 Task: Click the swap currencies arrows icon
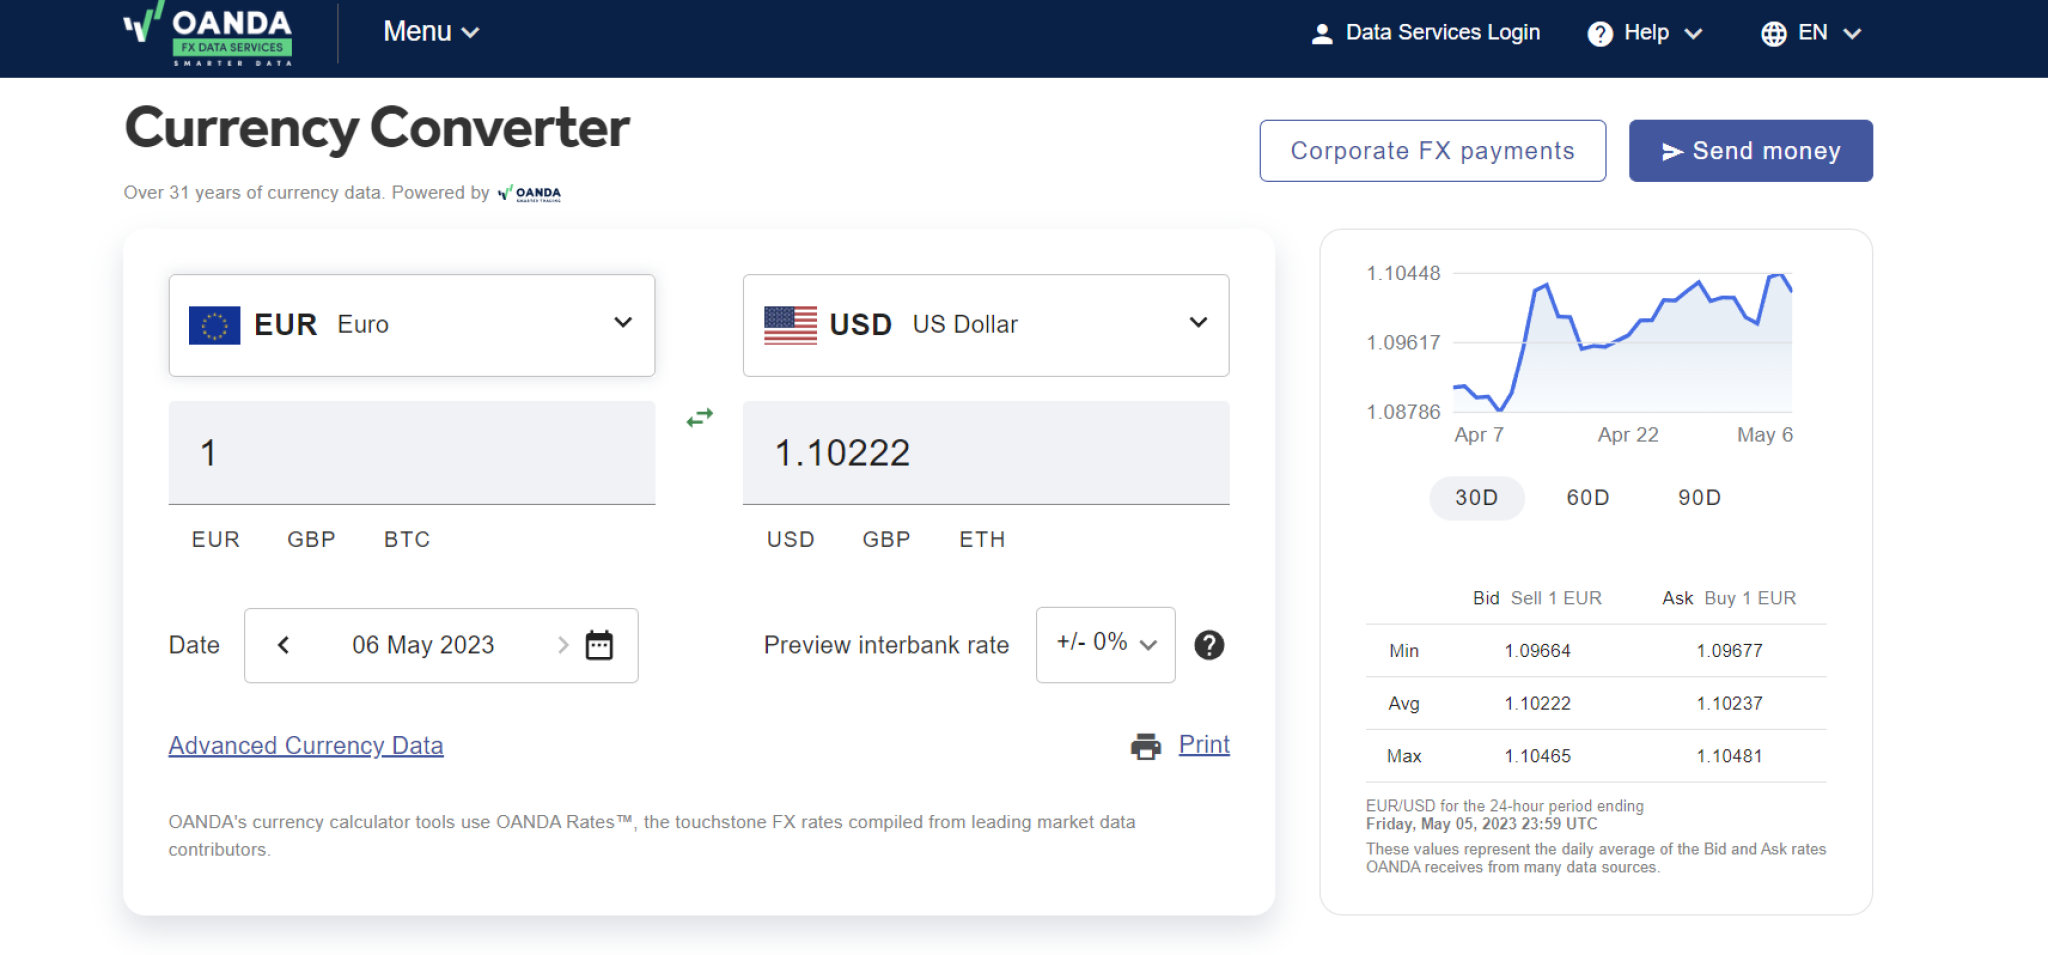pyautogui.click(x=699, y=417)
